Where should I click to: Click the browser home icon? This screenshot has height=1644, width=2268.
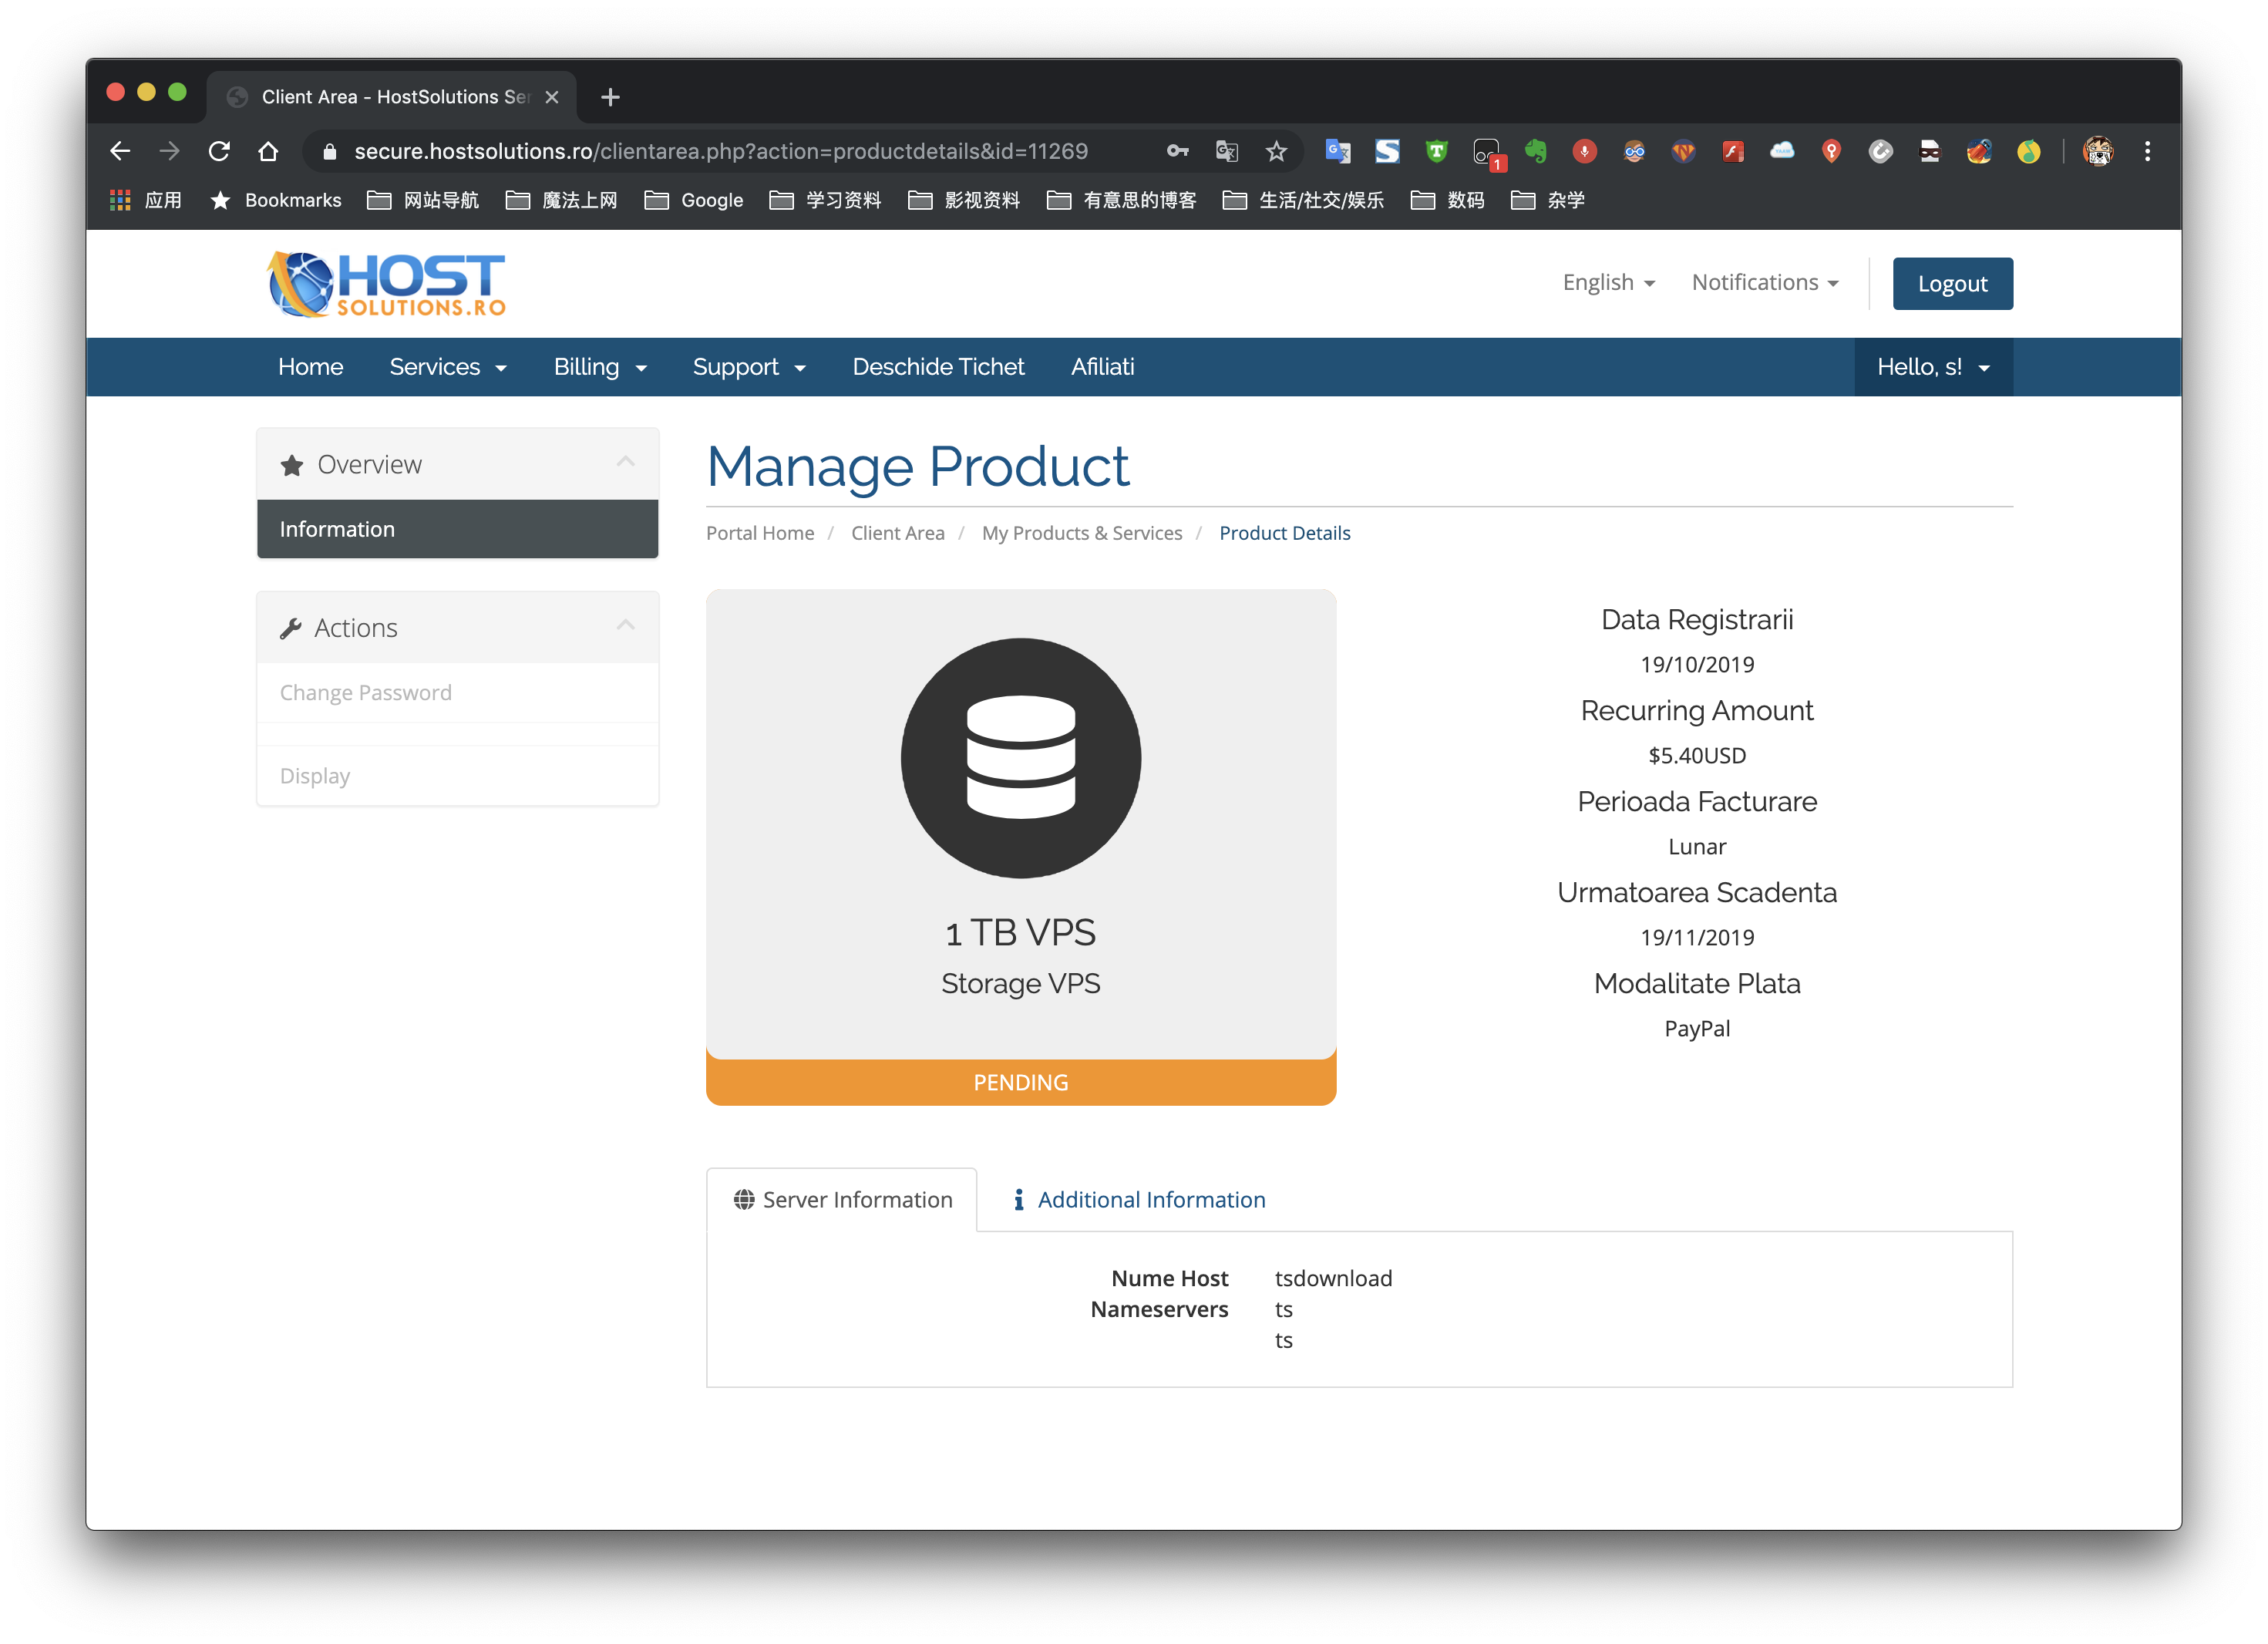[x=268, y=151]
